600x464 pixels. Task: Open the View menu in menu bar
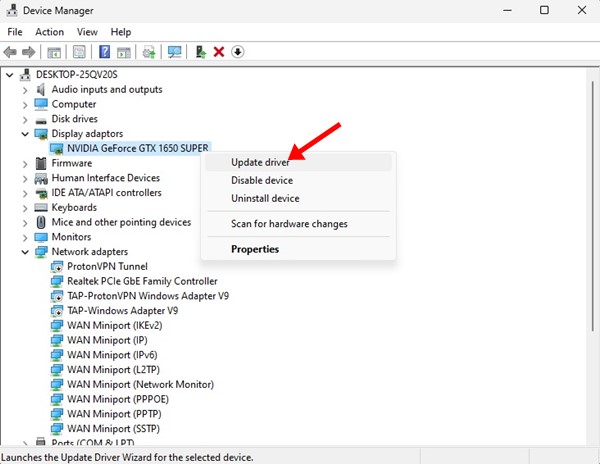click(x=86, y=32)
